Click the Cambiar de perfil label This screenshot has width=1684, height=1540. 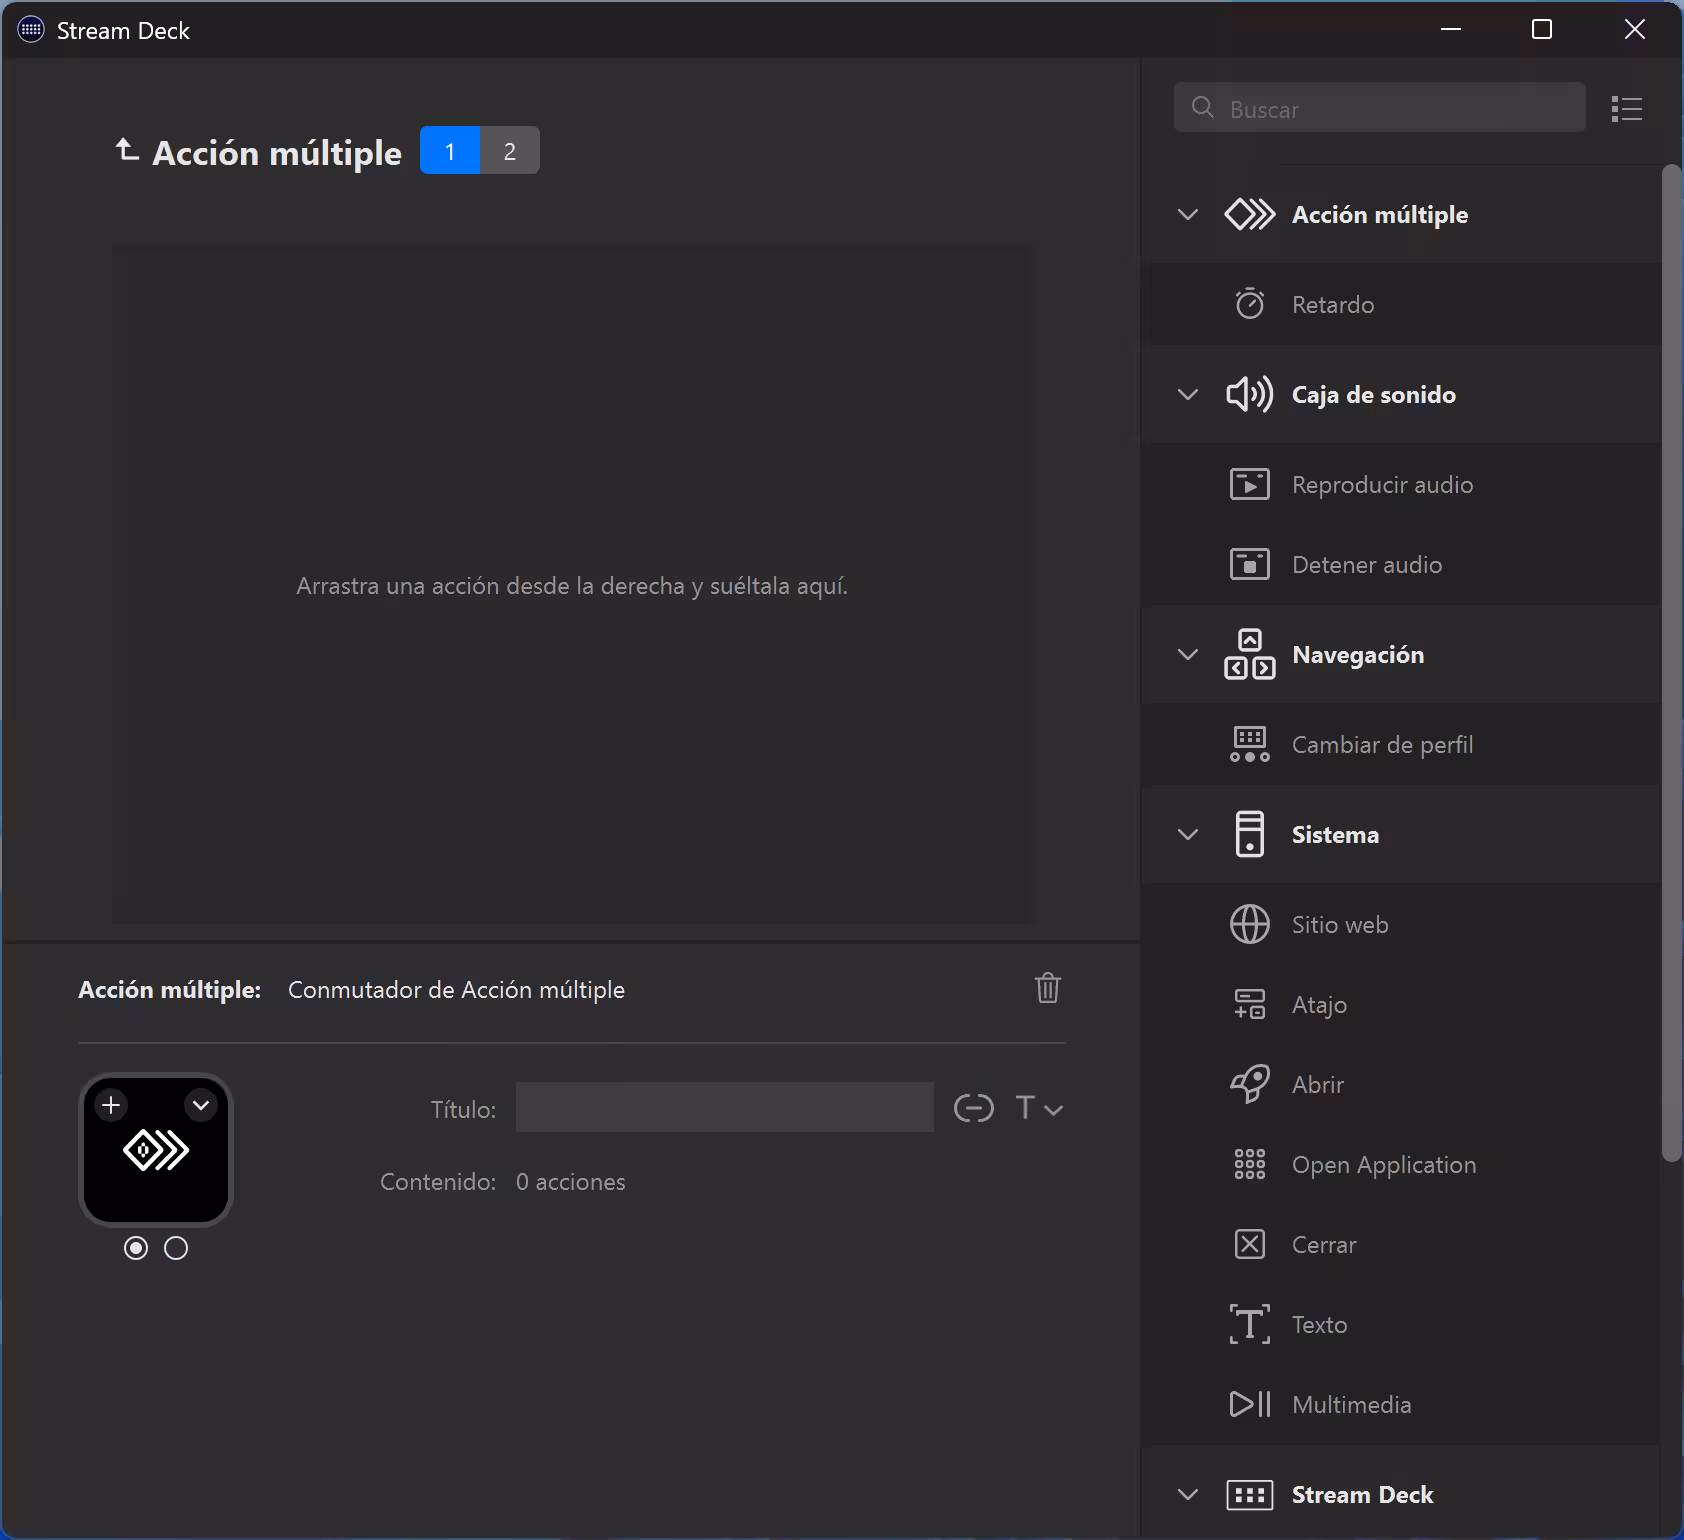pyautogui.click(x=1383, y=744)
